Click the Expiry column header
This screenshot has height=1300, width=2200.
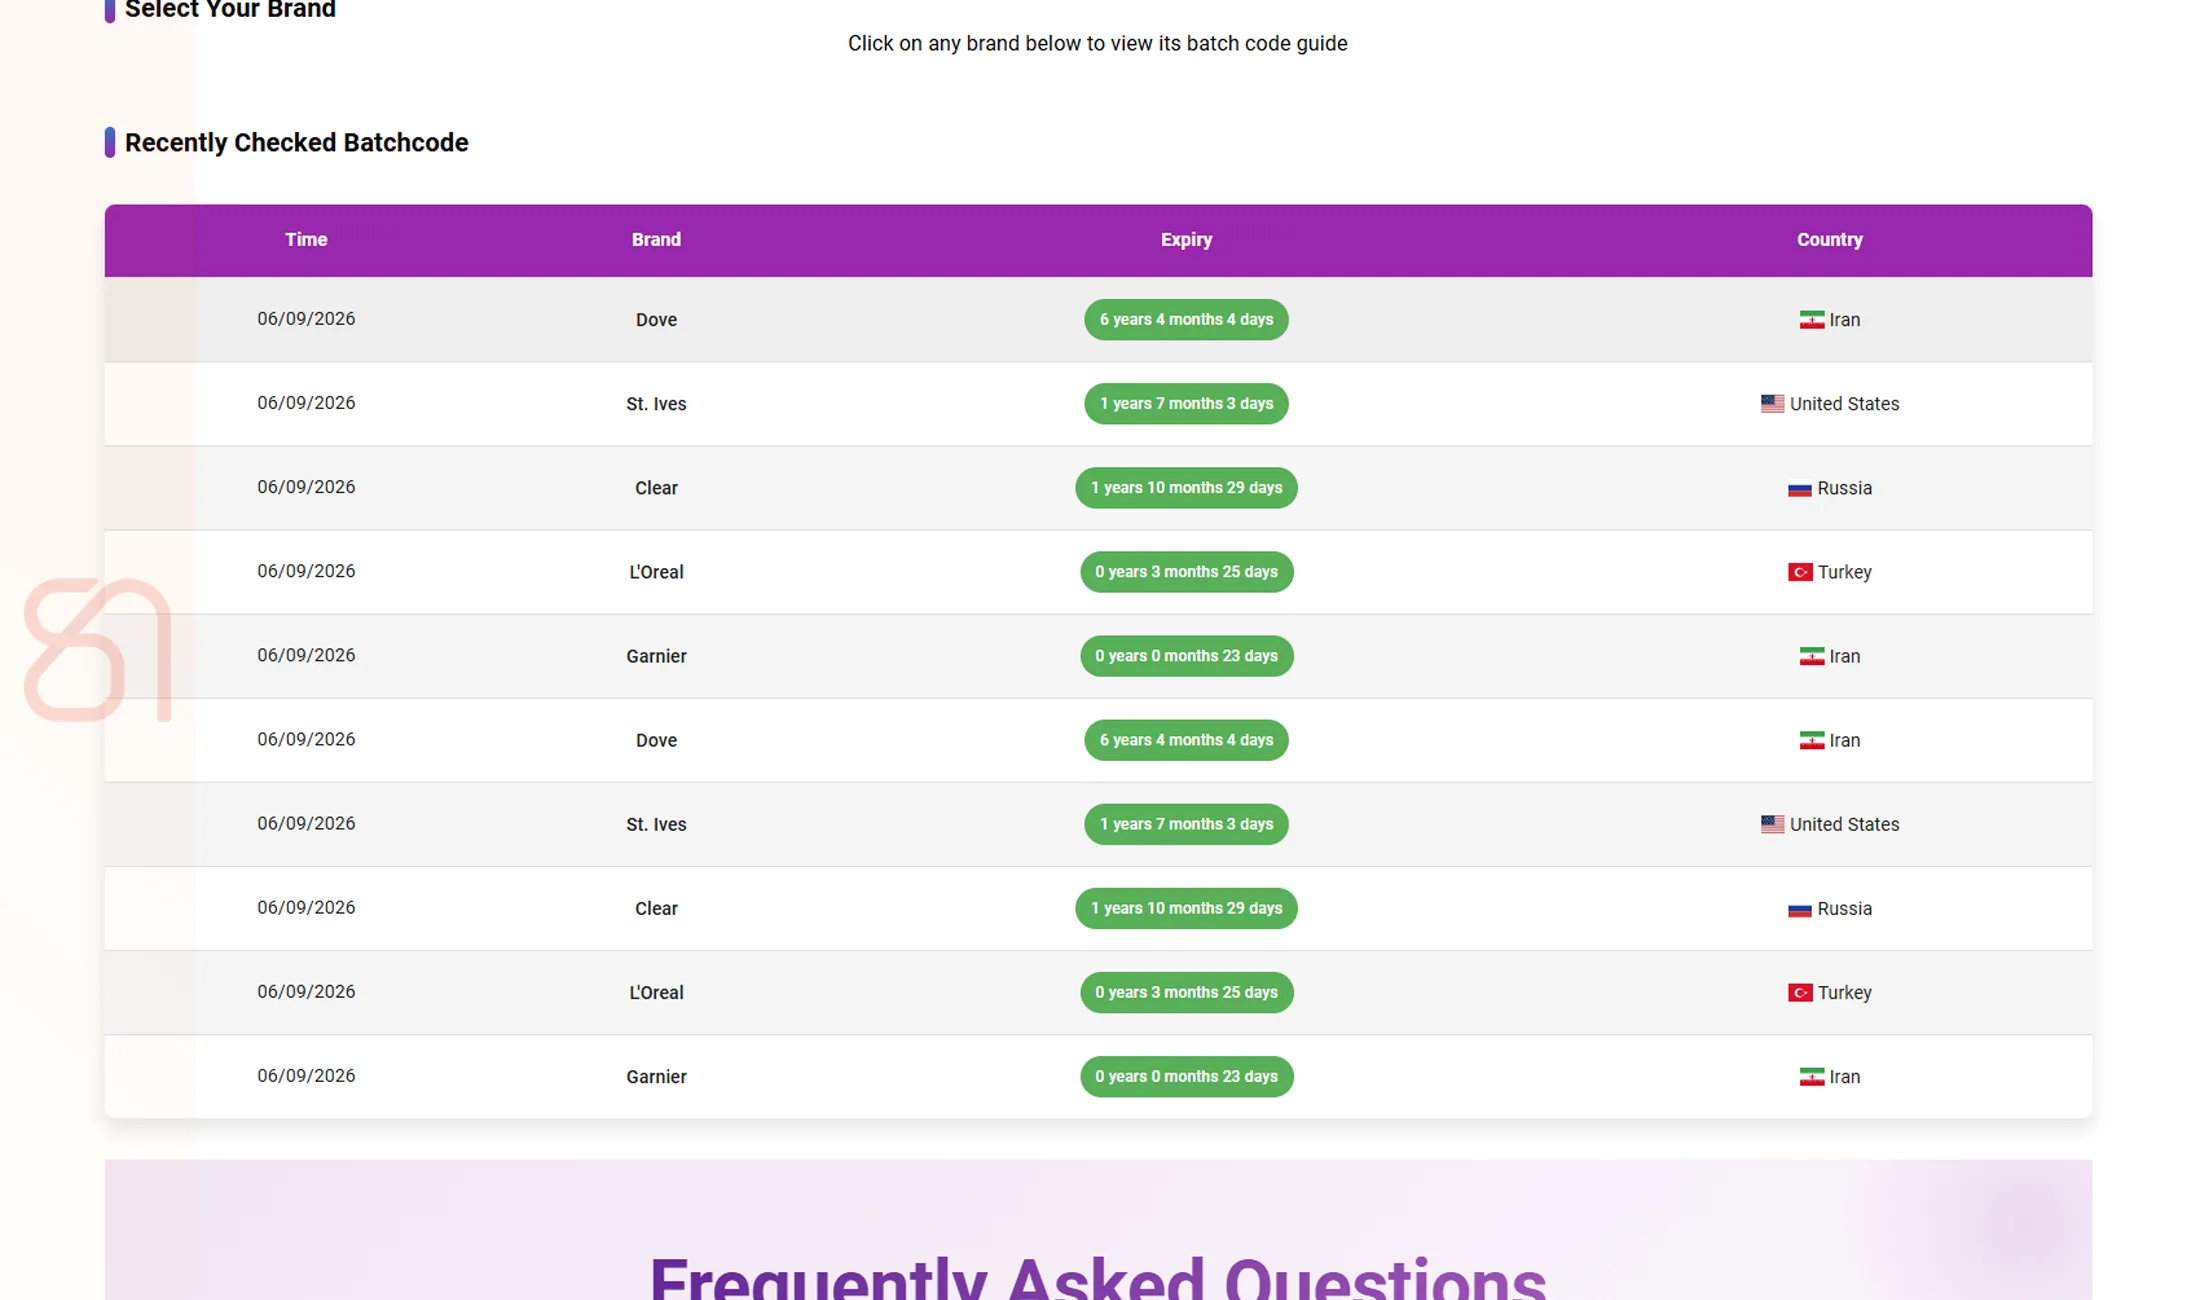[x=1186, y=240]
